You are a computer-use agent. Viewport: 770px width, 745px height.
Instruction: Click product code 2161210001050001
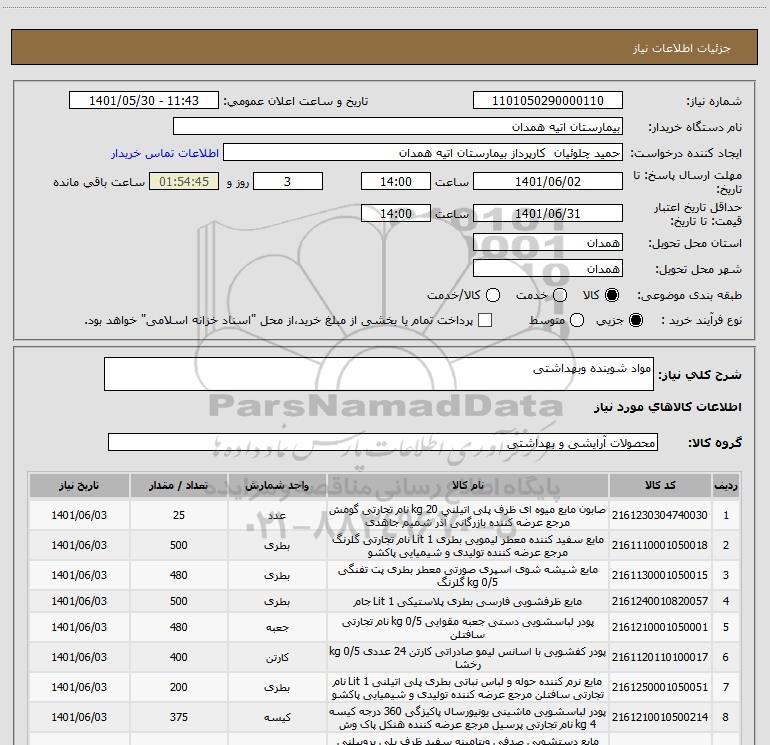pyautogui.click(x=660, y=627)
